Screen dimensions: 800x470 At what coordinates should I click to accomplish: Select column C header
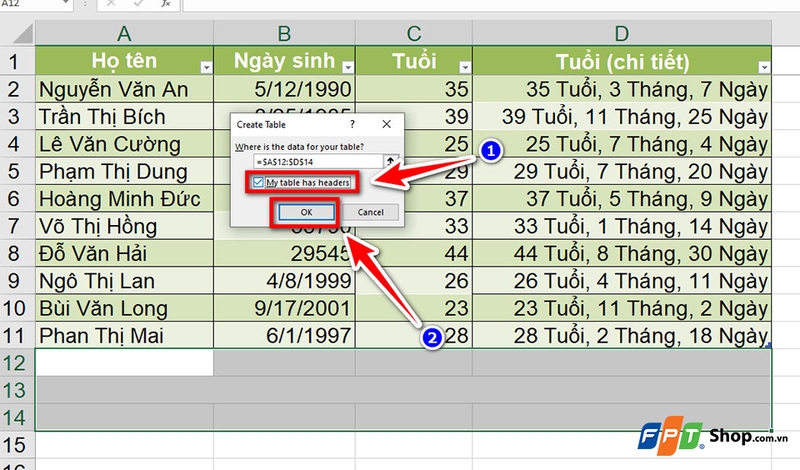[x=414, y=34]
